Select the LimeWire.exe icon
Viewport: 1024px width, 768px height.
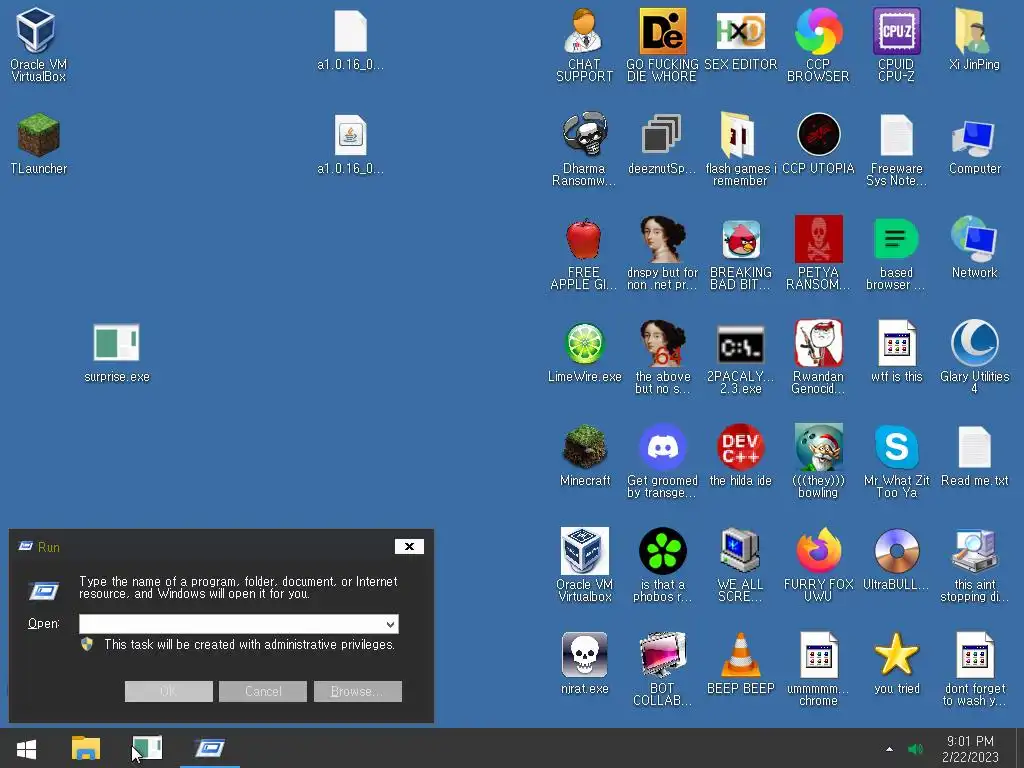click(x=584, y=344)
